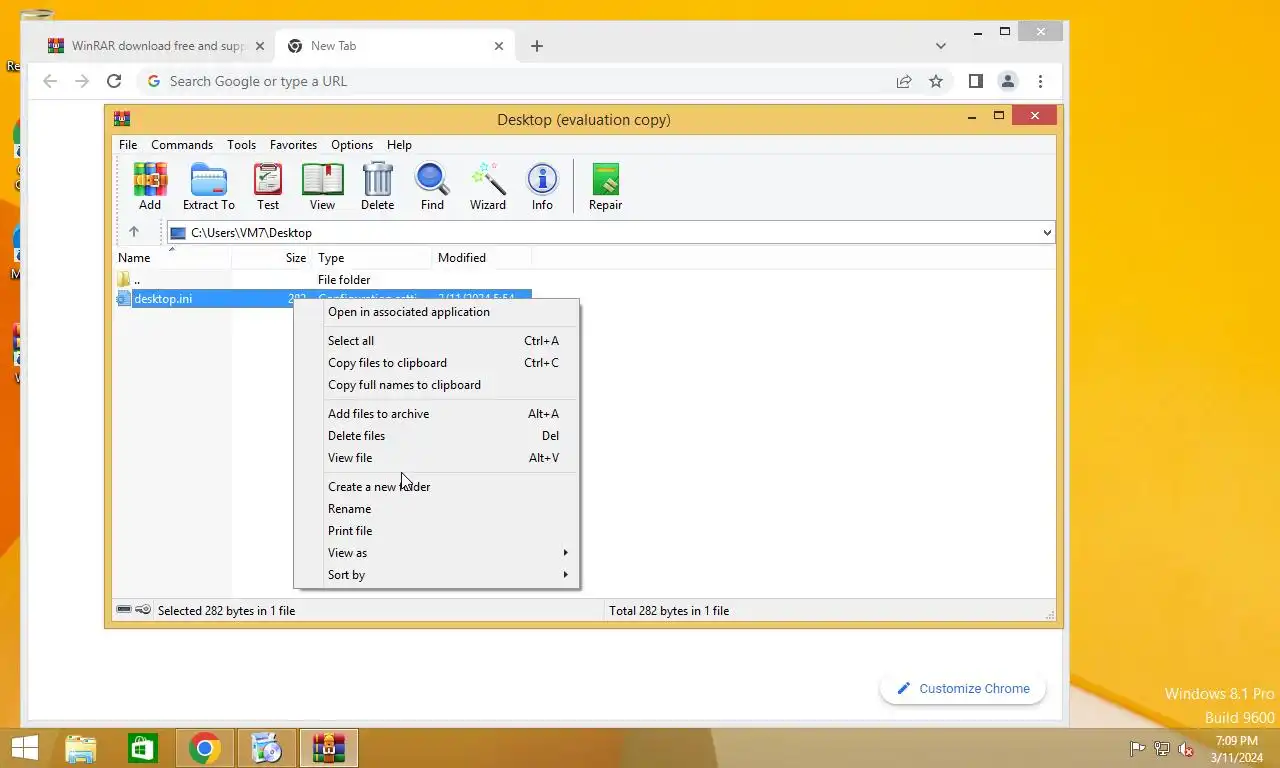Image resolution: width=1280 pixels, height=768 pixels.
Task: Open Chrome three-dot menu
Action: [1040, 81]
